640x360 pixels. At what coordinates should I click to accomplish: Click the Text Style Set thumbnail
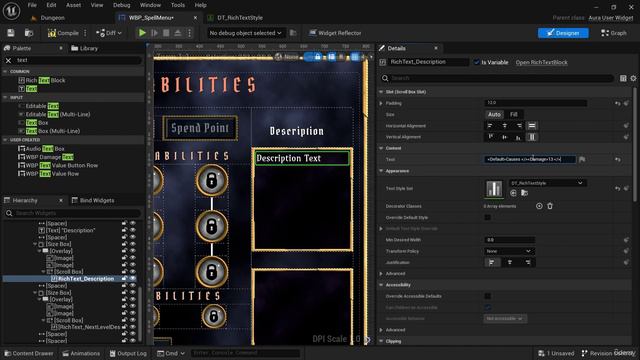tap(494, 189)
